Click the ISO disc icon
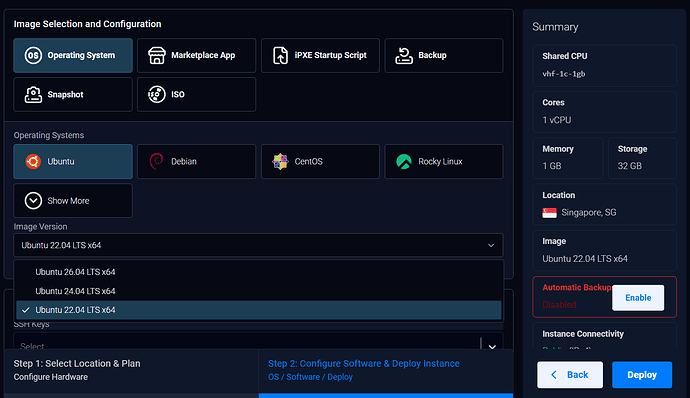This screenshot has height=398, width=690. (x=157, y=95)
